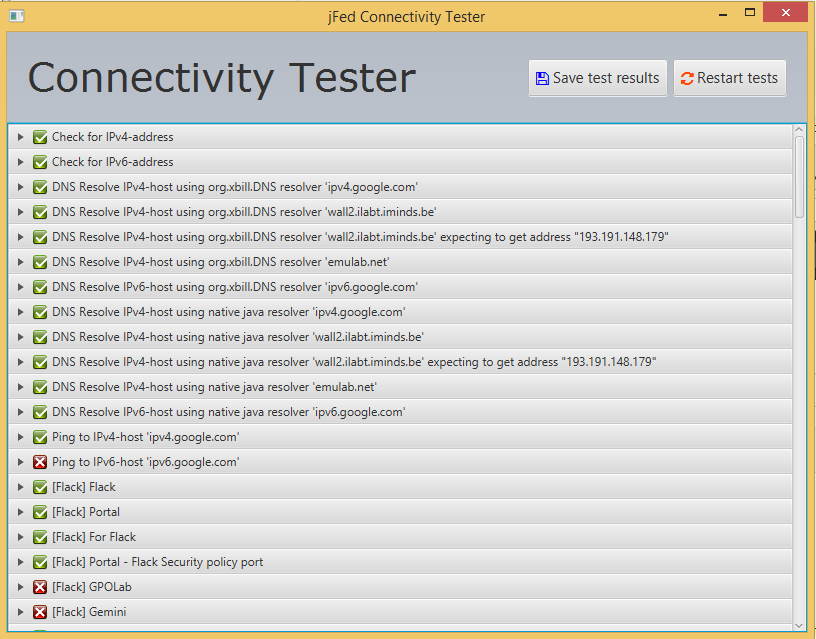Click green check icon for [Flack] Portal

click(40, 512)
